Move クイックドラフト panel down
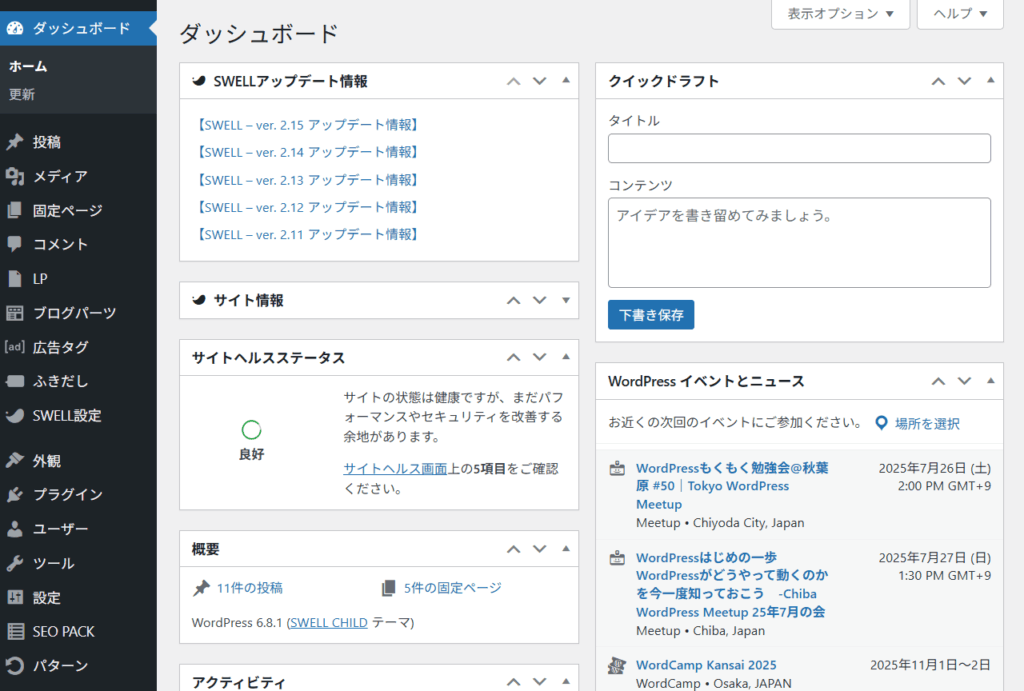This screenshot has width=1024, height=691. pos(965,81)
